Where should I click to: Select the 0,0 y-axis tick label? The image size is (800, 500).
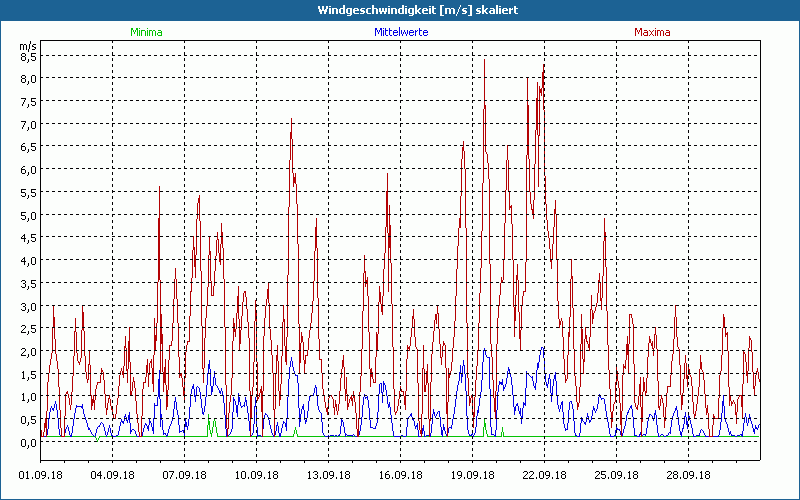[x=29, y=442]
